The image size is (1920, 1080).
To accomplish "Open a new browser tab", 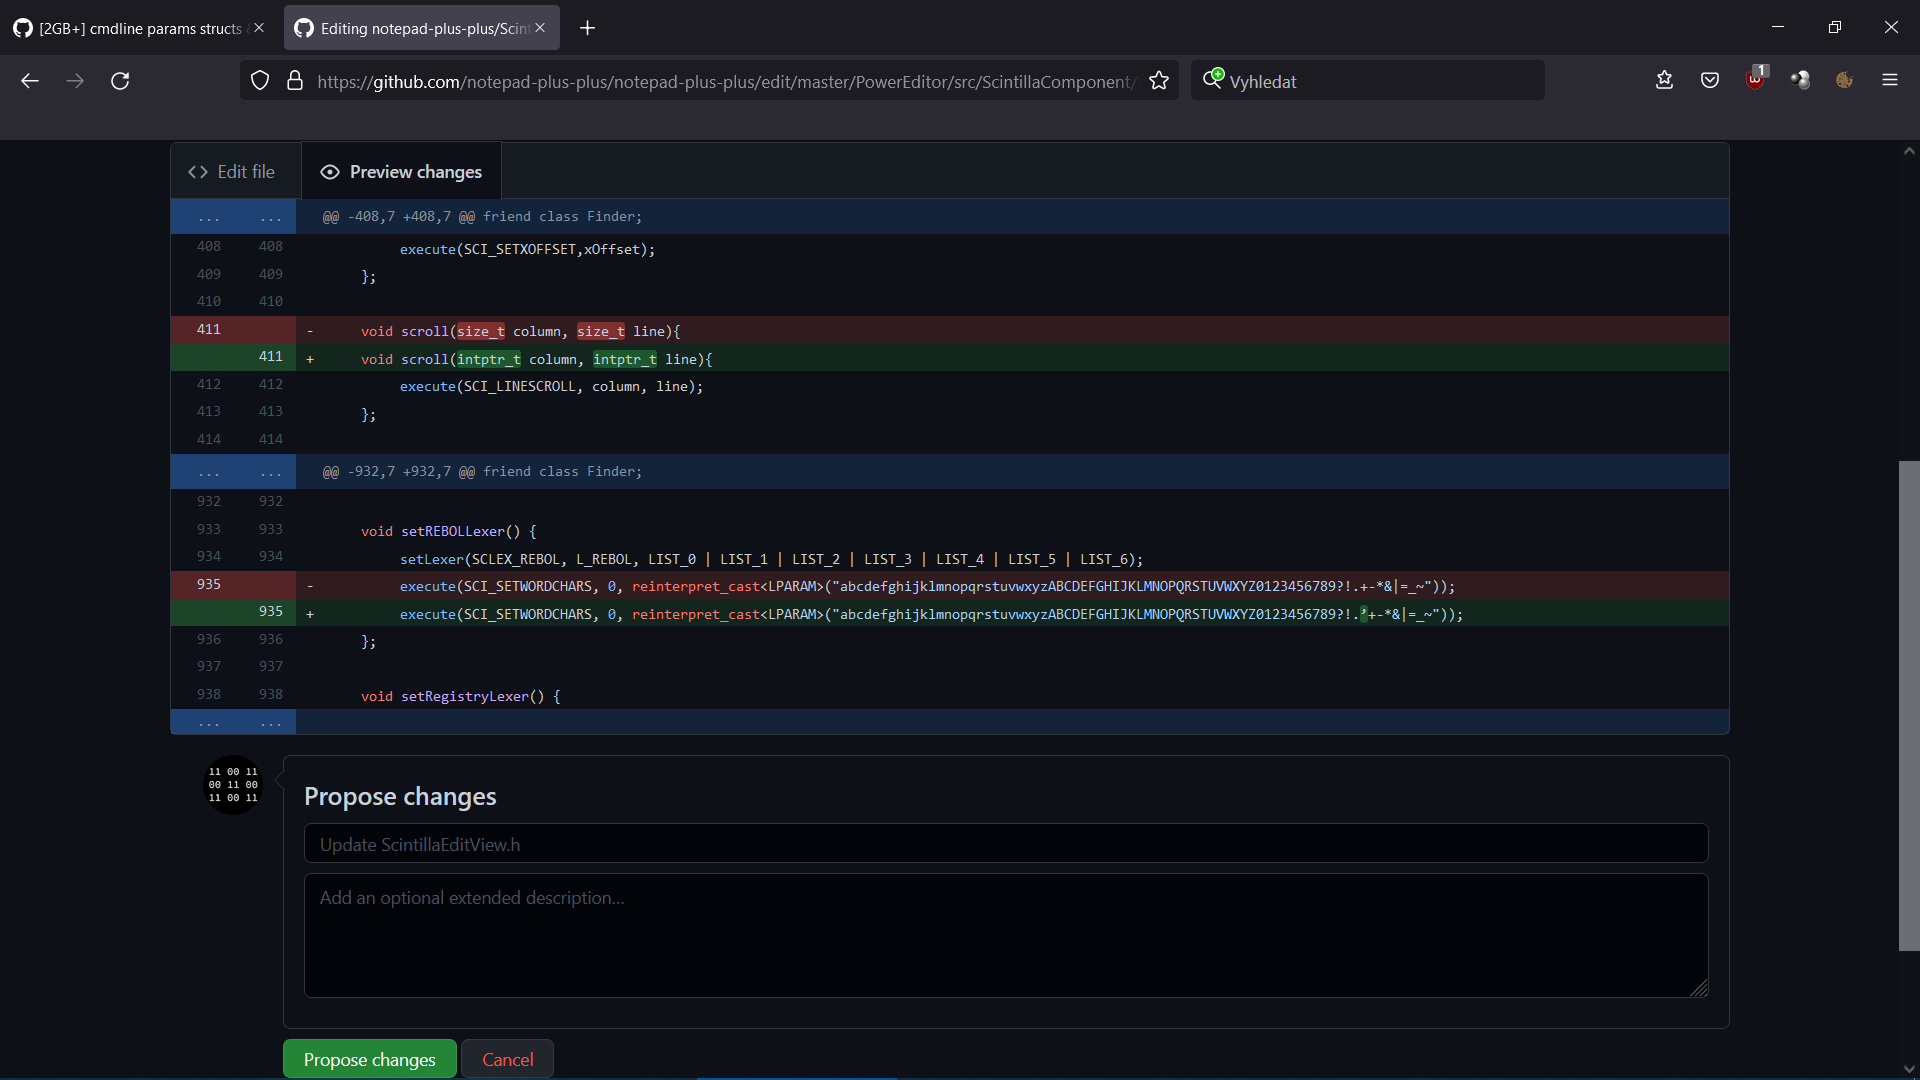I will 587,28.
